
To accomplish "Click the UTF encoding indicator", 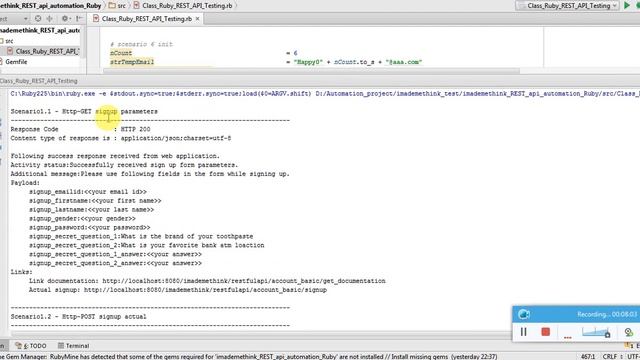I will point(633,357).
